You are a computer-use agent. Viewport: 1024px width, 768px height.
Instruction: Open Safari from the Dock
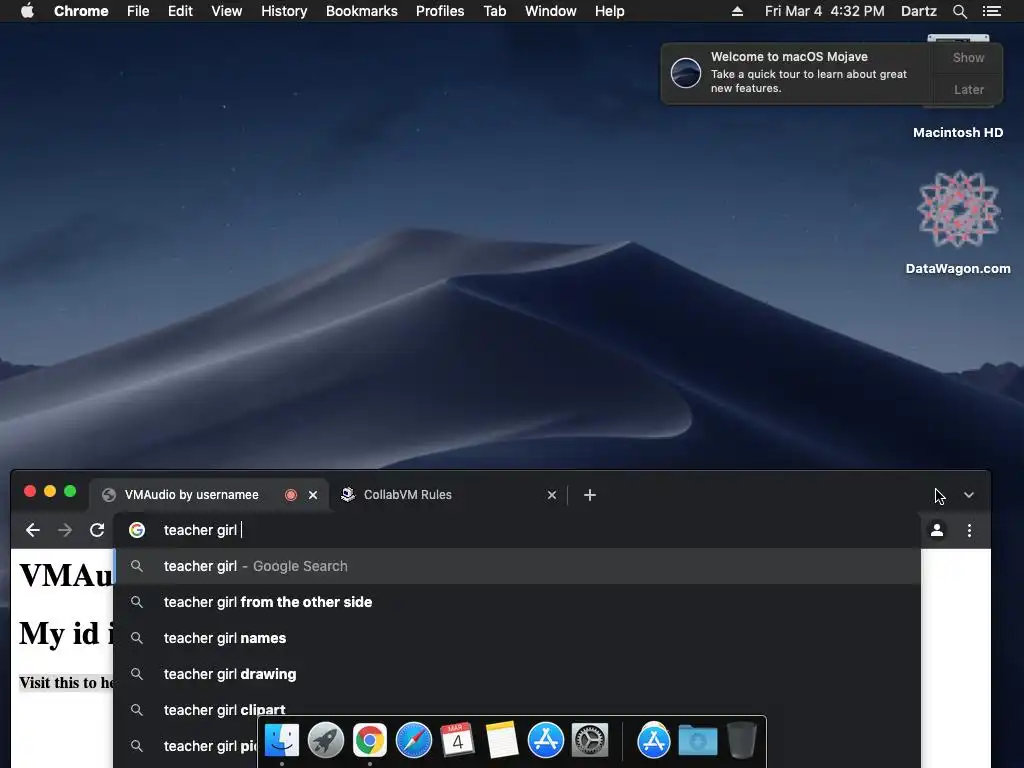click(x=413, y=741)
